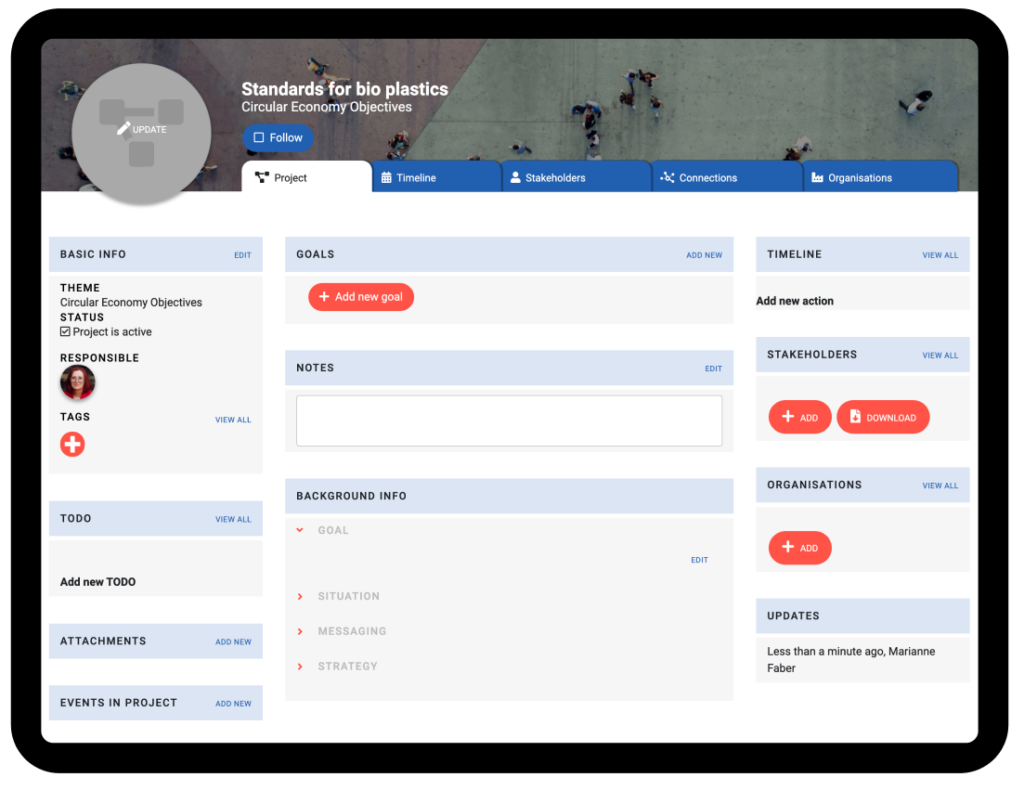Click the 'Standards for bio plastics' project title
Screen dimensions: 1024x790
point(345,89)
